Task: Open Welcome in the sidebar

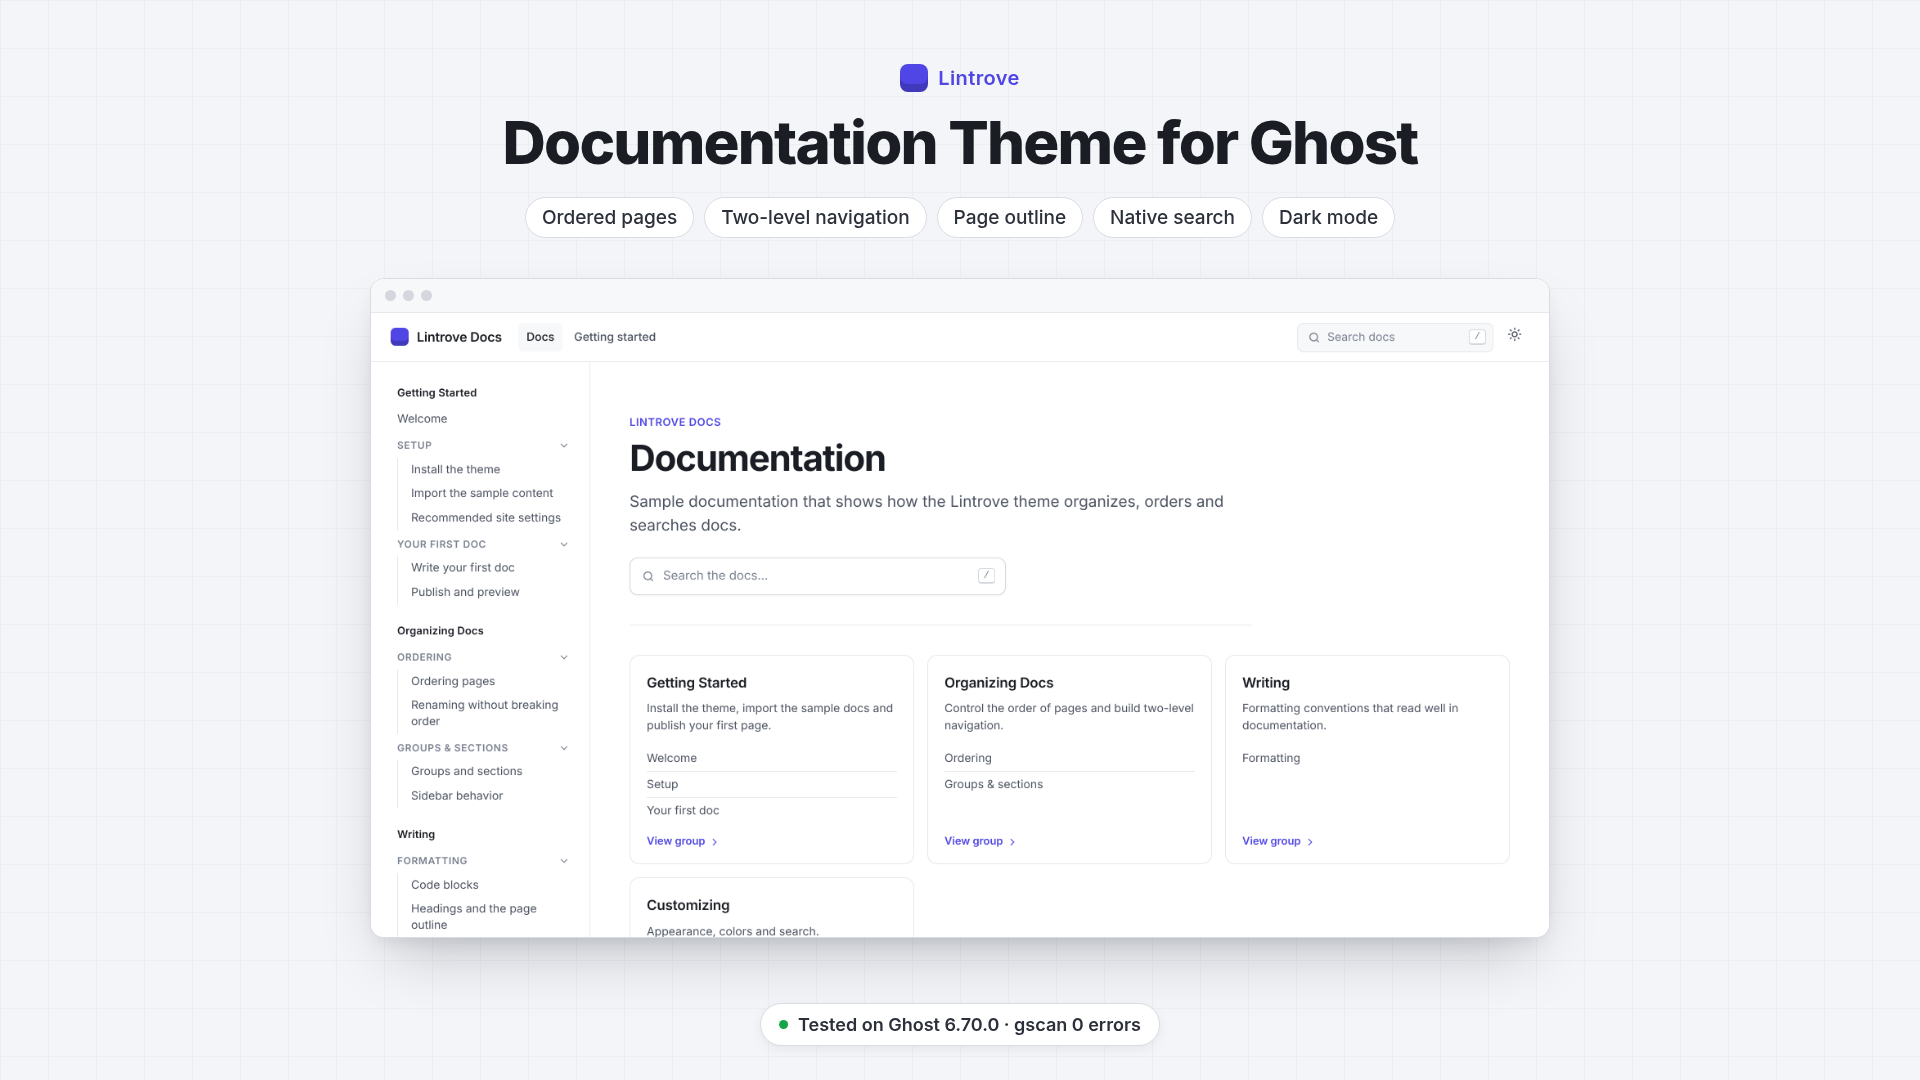Action: 422,419
